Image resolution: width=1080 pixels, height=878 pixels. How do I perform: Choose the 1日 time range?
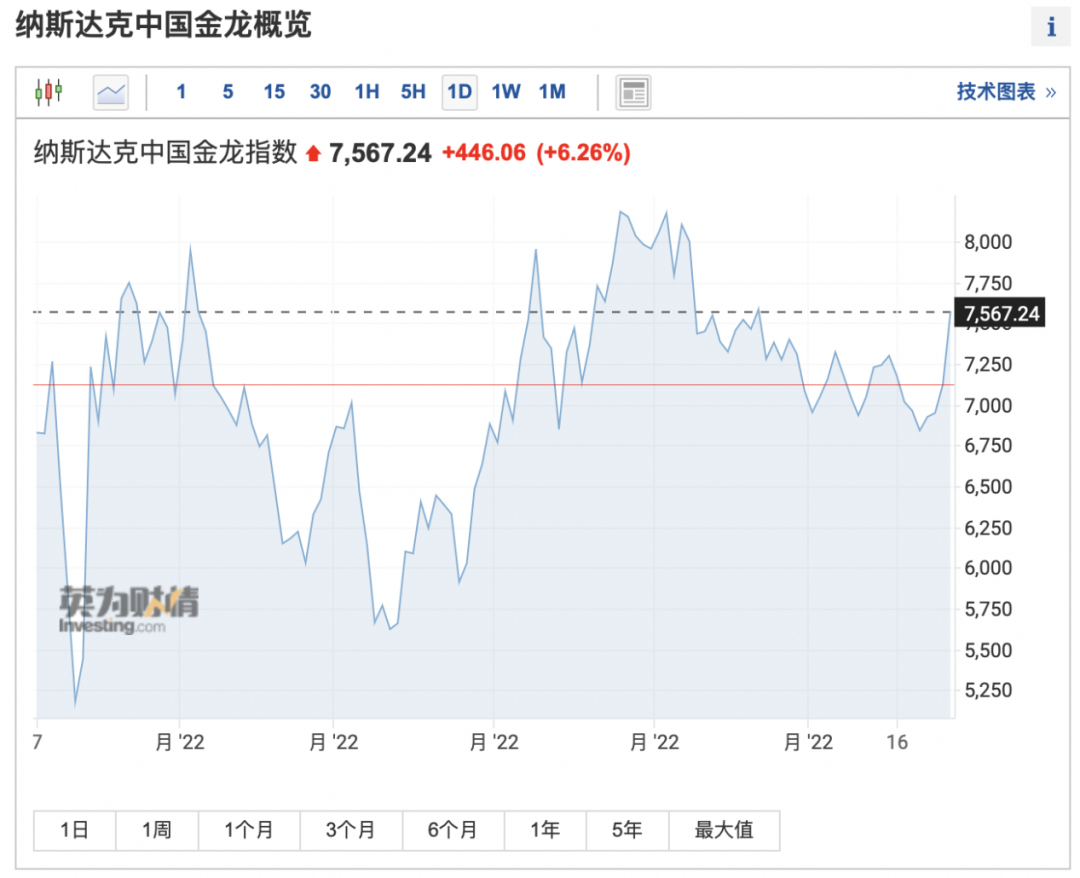coord(74,830)
